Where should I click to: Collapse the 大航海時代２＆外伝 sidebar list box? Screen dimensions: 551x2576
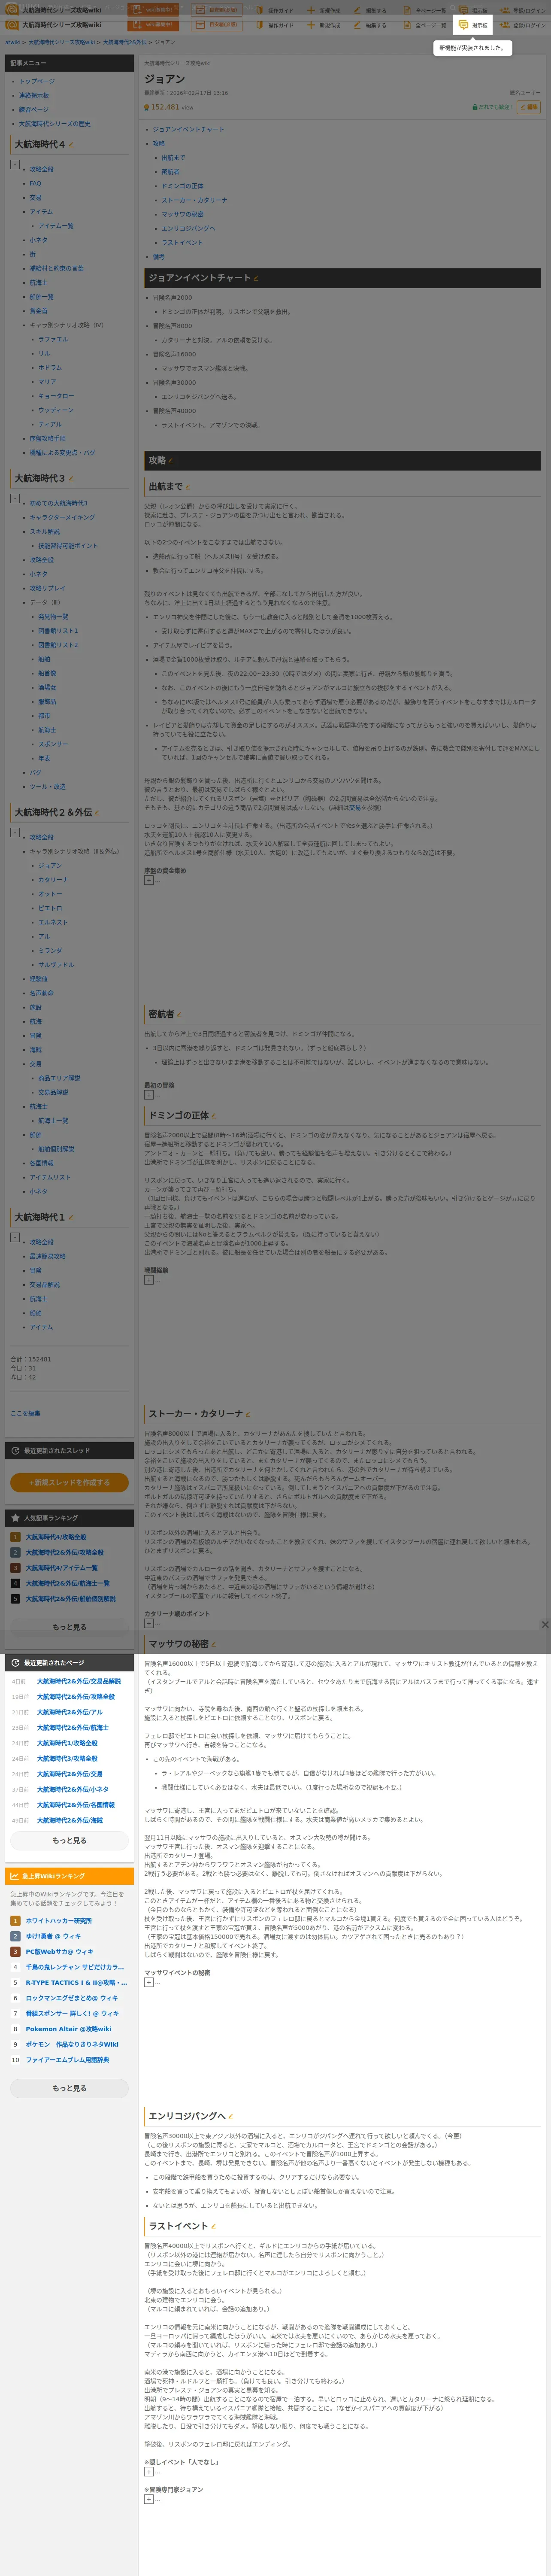coord(15,832)
